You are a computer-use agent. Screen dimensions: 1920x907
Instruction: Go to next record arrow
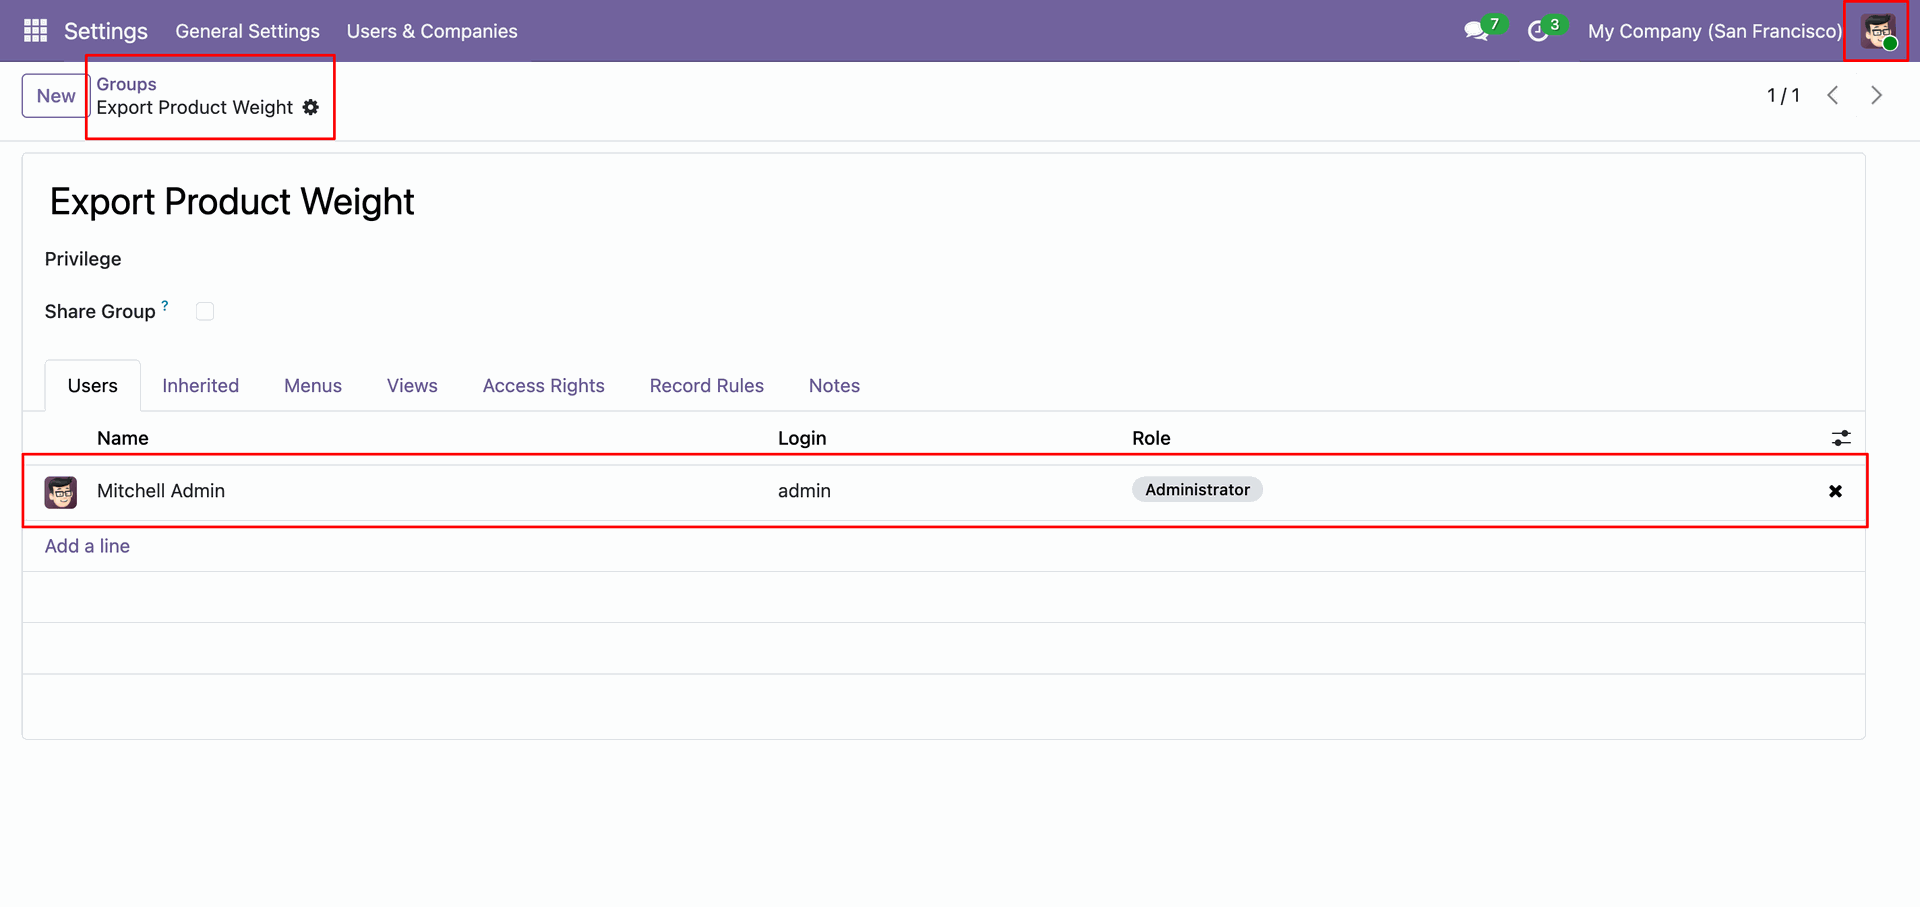pyautogui.click(x=1876, y=95)
